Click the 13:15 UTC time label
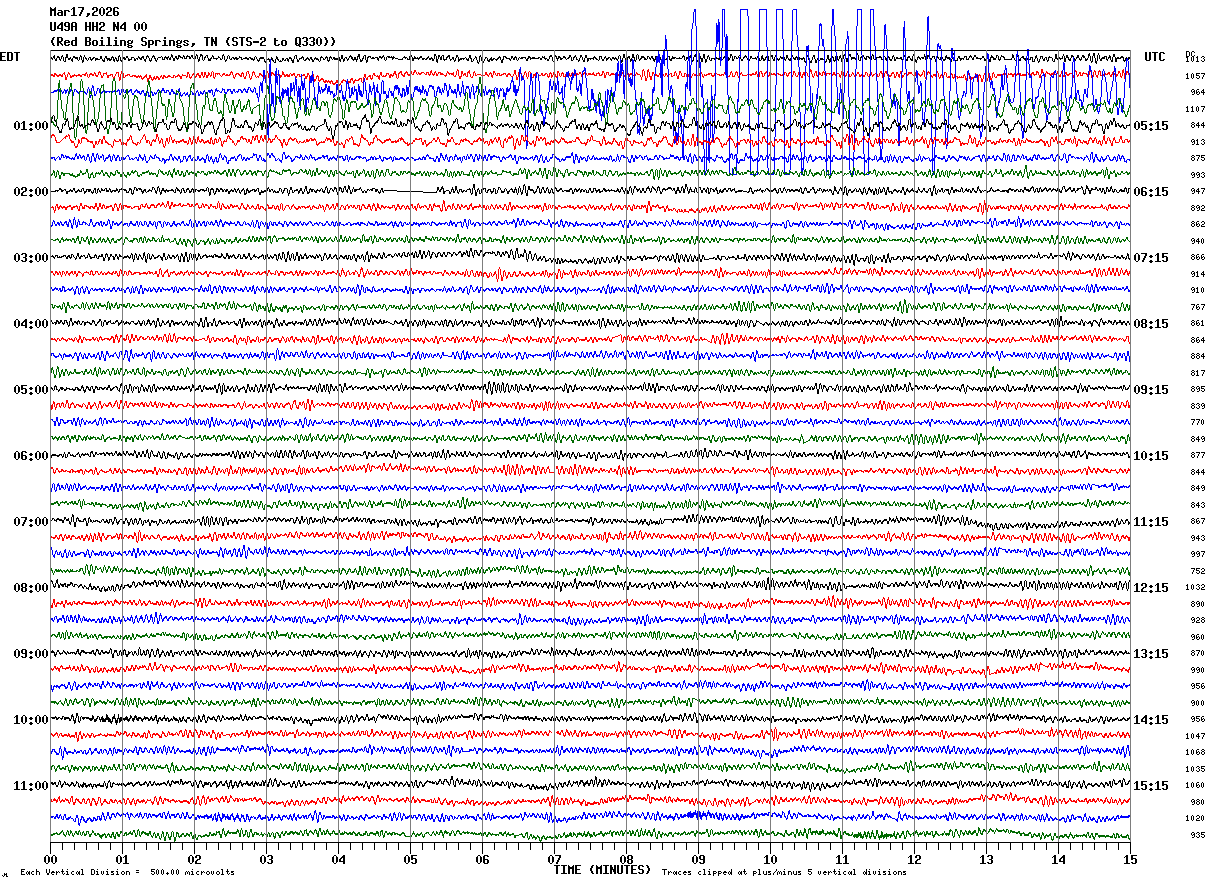 (1151, 654)
